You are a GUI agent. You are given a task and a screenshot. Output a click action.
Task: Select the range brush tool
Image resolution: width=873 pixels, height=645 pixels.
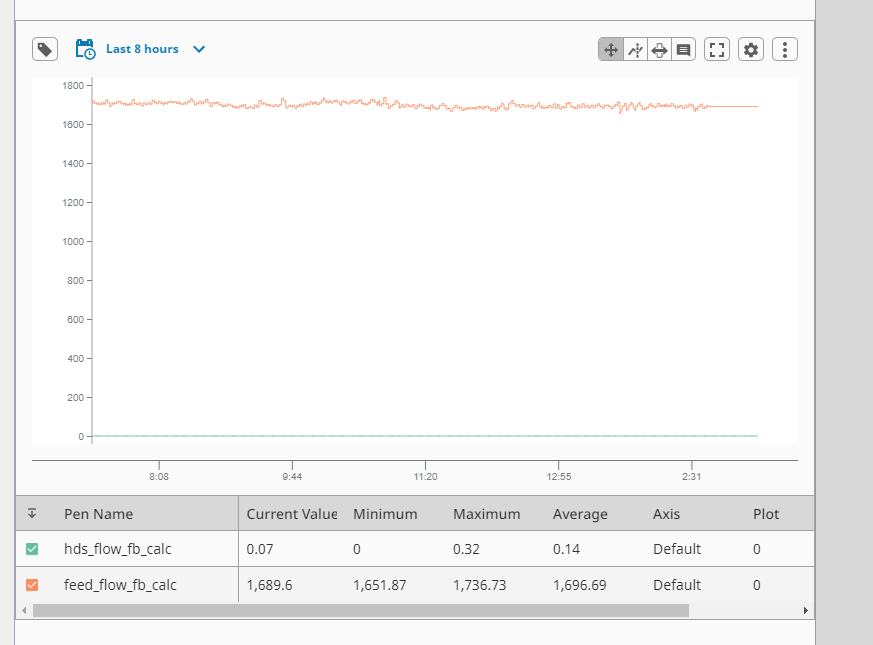[659, 50]
